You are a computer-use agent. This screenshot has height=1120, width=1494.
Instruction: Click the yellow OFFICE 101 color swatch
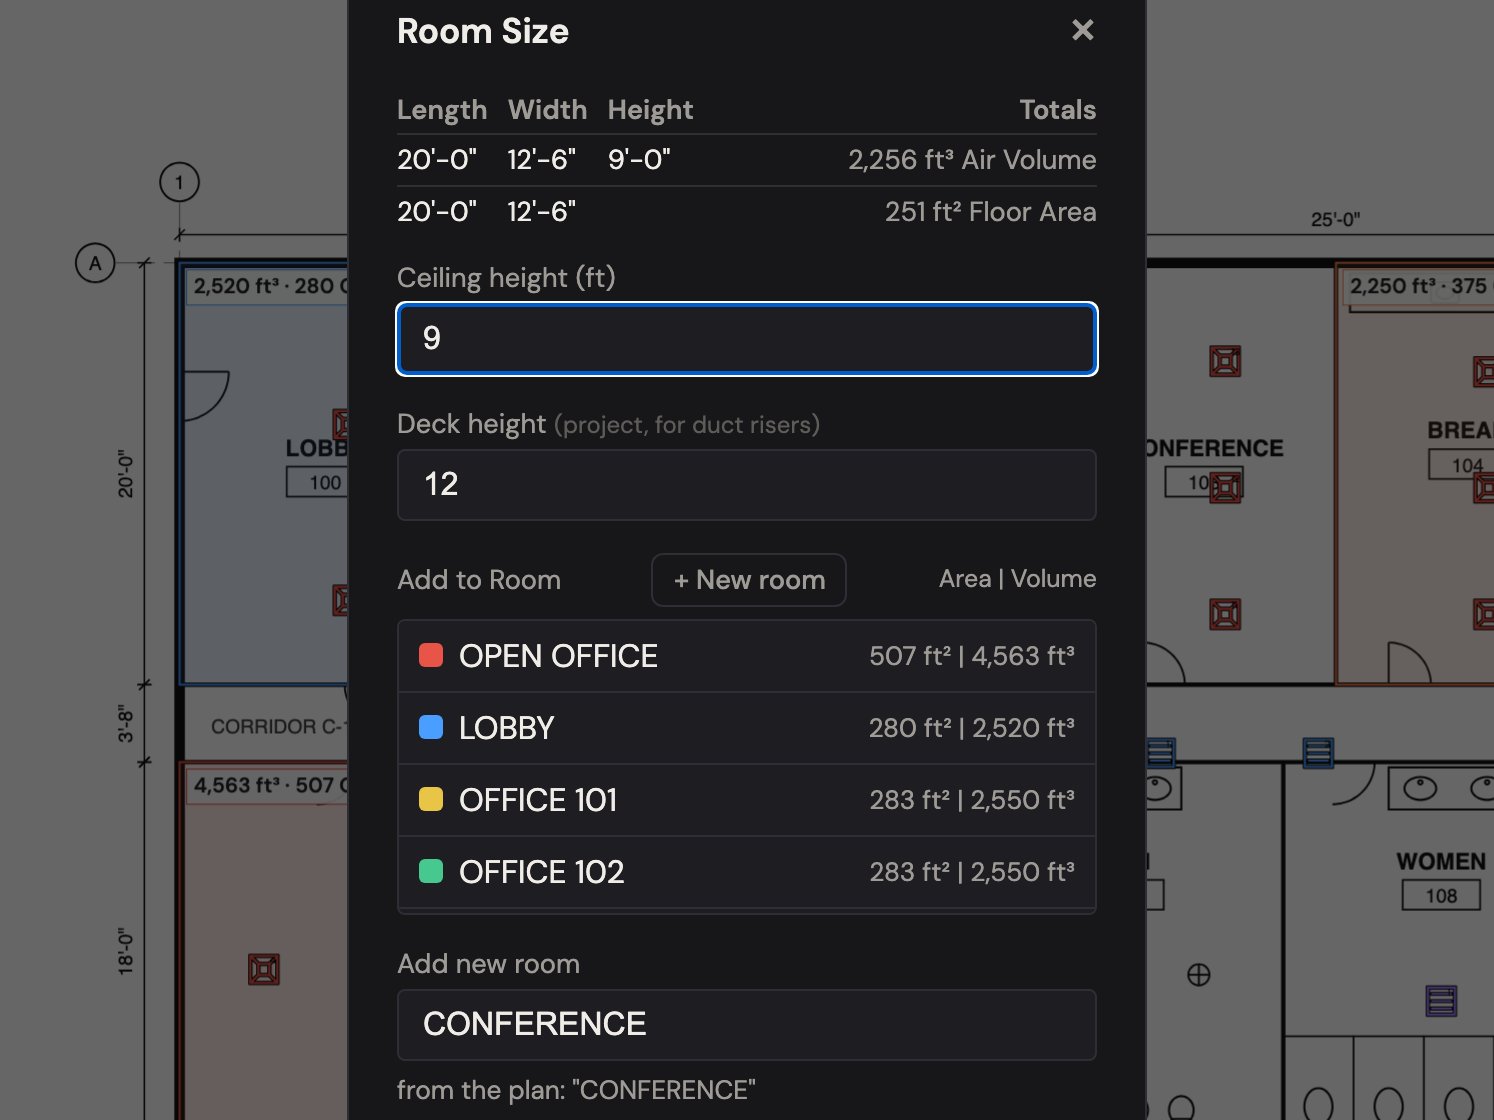click(431, 799)
